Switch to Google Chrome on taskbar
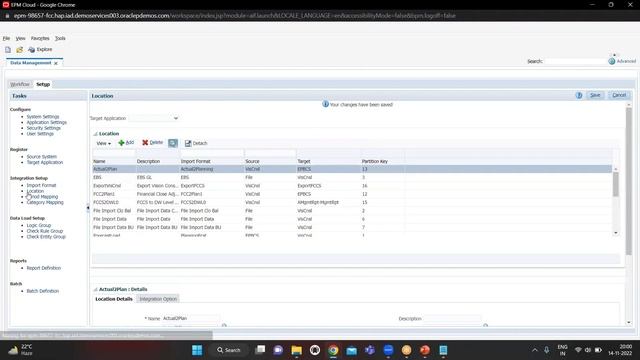The width and height of the screenshot is (640, 360). tap(333, 350)
